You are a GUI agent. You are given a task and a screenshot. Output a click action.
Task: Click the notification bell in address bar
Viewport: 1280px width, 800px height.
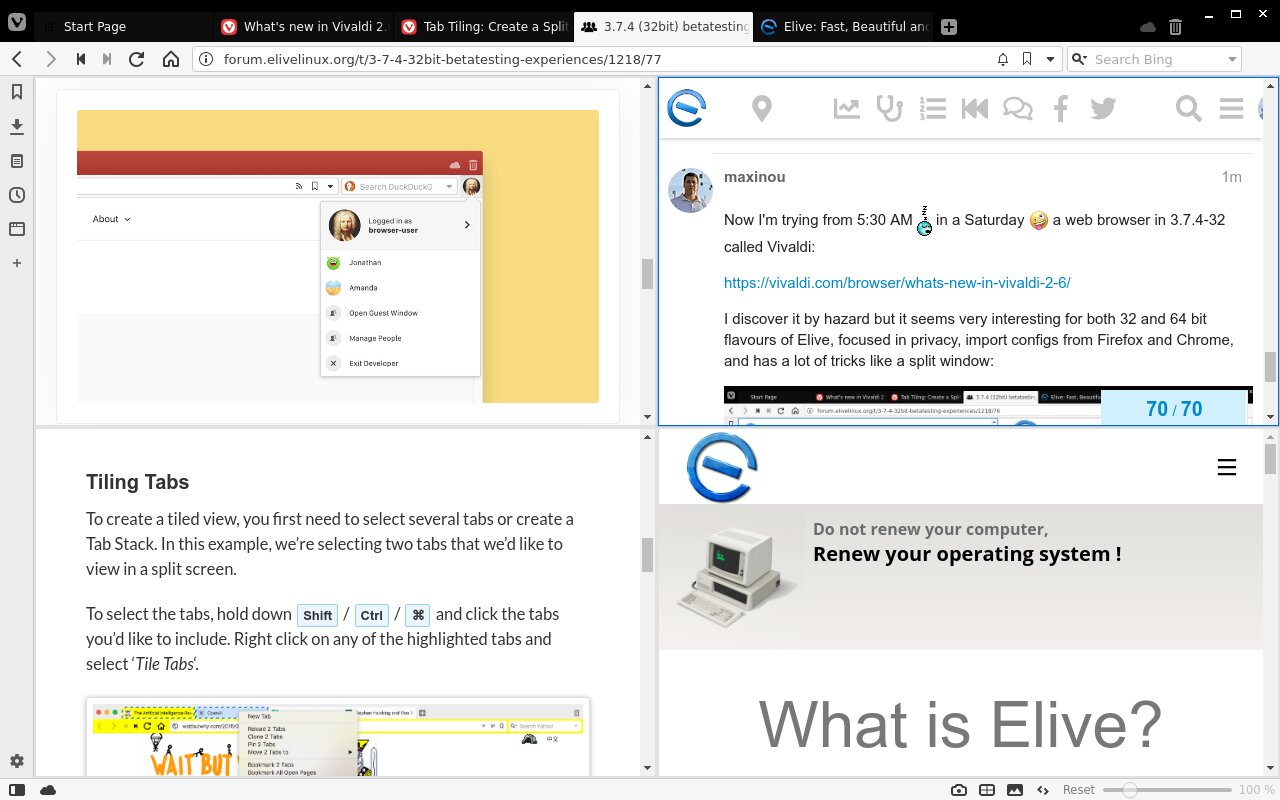(x=1003, y=59)
